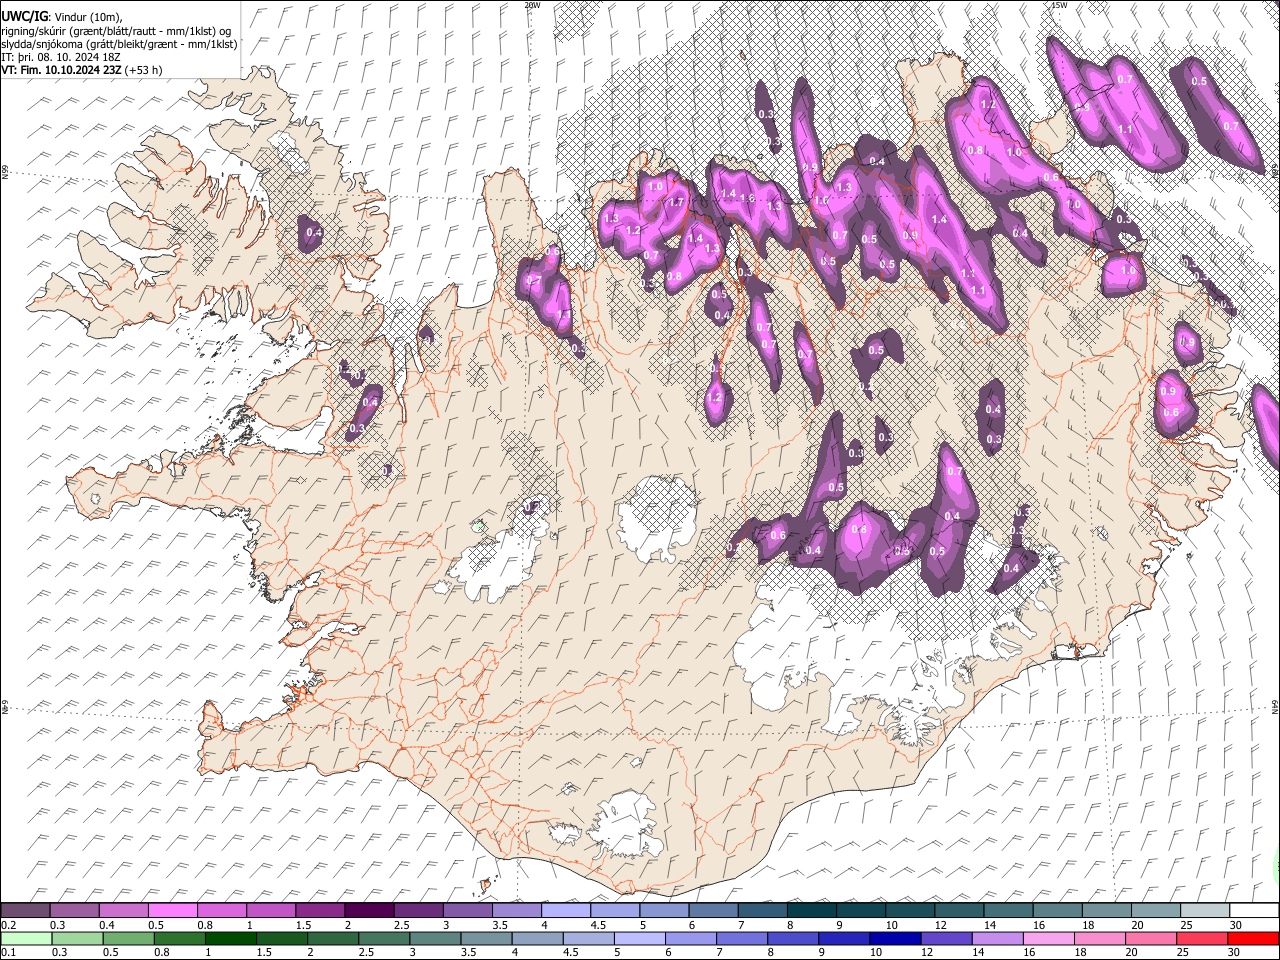The height and width of the screenshot is (960, 1280).
Task: Click the '15W' longitude label
Action: point(1059,5)
